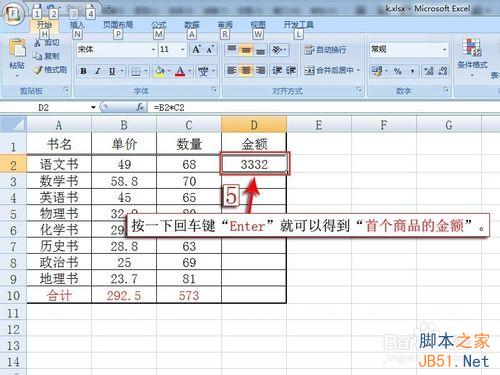Switch to the Page Layout tab

[x=118, y=25]
